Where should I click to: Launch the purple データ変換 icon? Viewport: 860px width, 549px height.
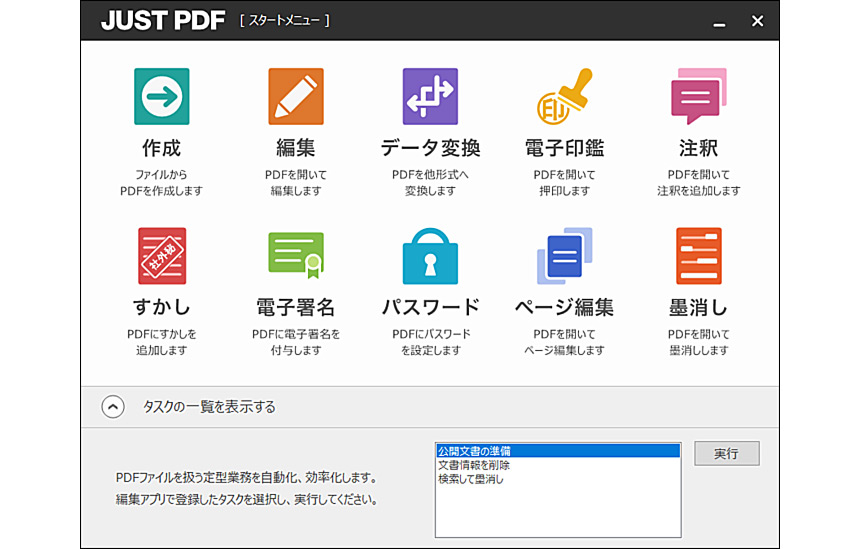click(430, 97)
